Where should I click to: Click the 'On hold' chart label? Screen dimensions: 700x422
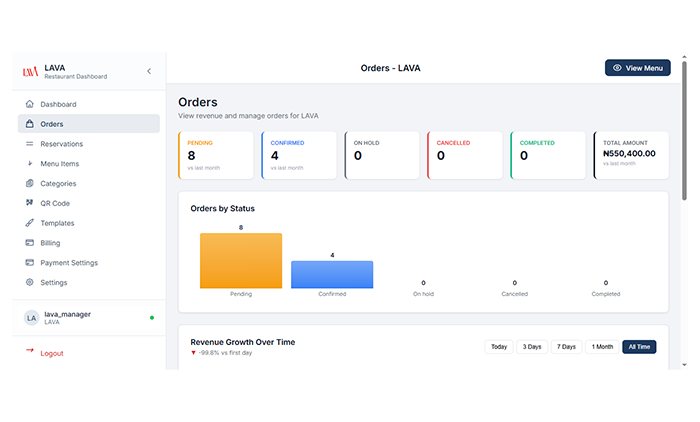423,294
